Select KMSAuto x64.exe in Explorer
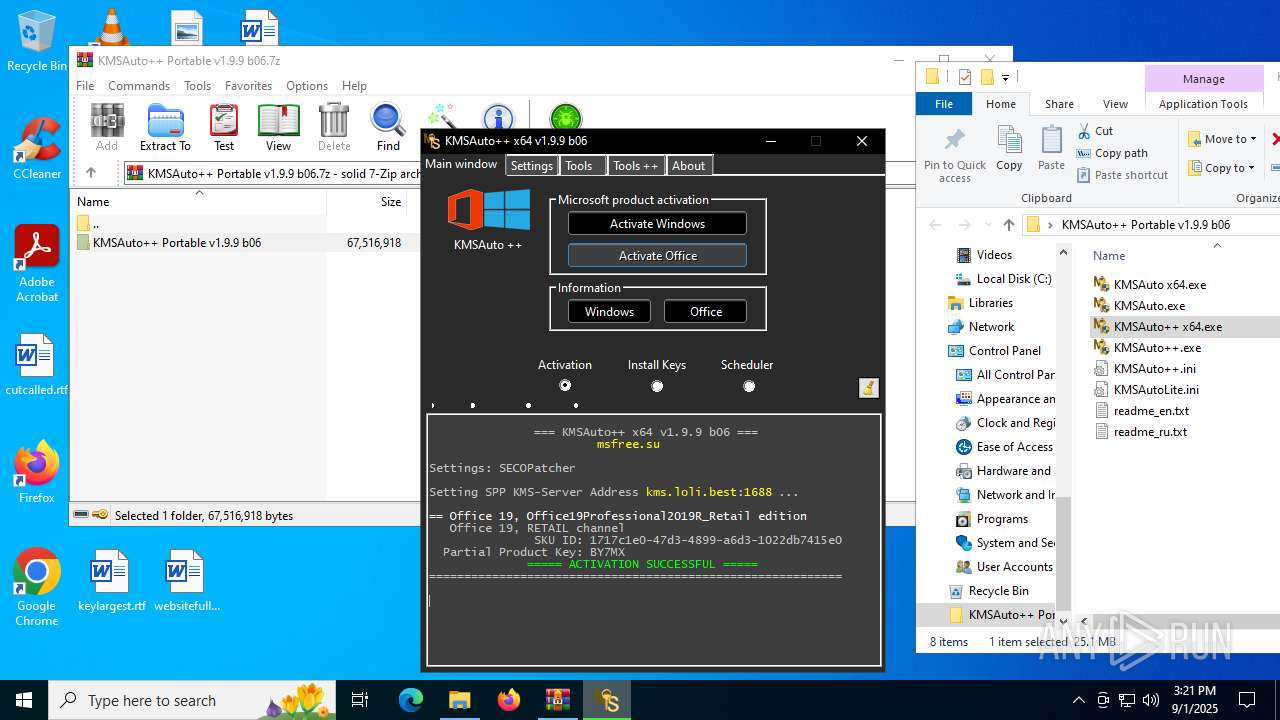 tap(1159, 285)
